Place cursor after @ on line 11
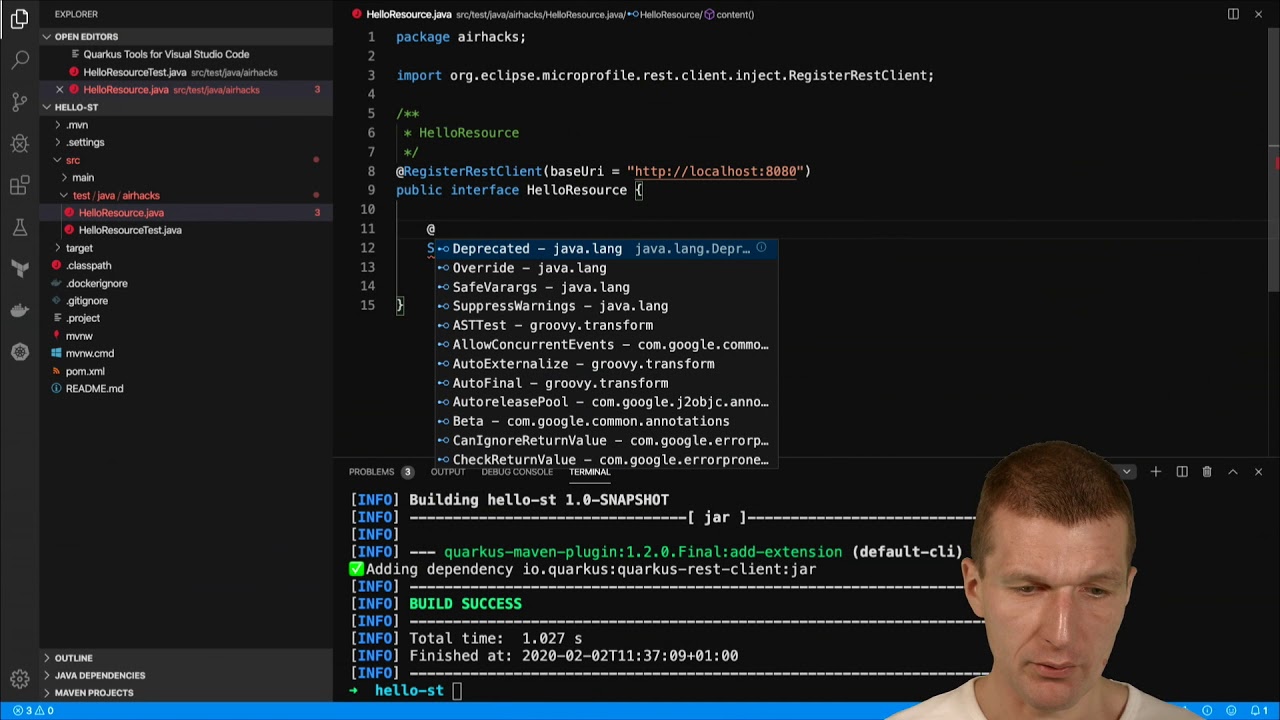The height and width of the screenshot is (720, 1280). coord(436,229)
